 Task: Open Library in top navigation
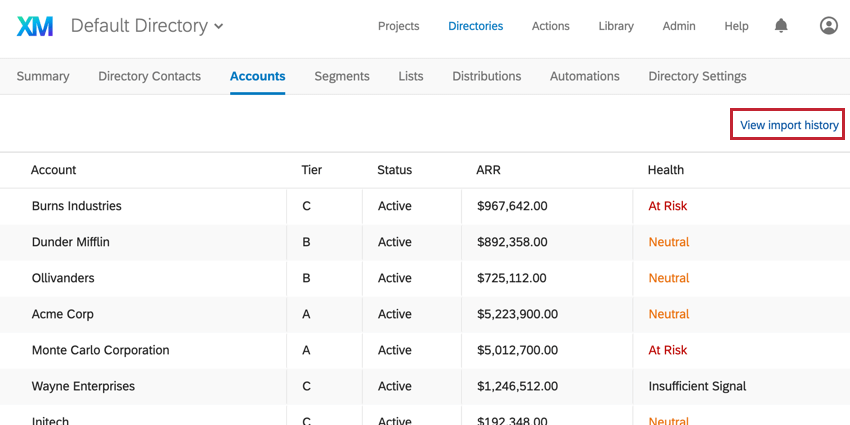(616, 26)
